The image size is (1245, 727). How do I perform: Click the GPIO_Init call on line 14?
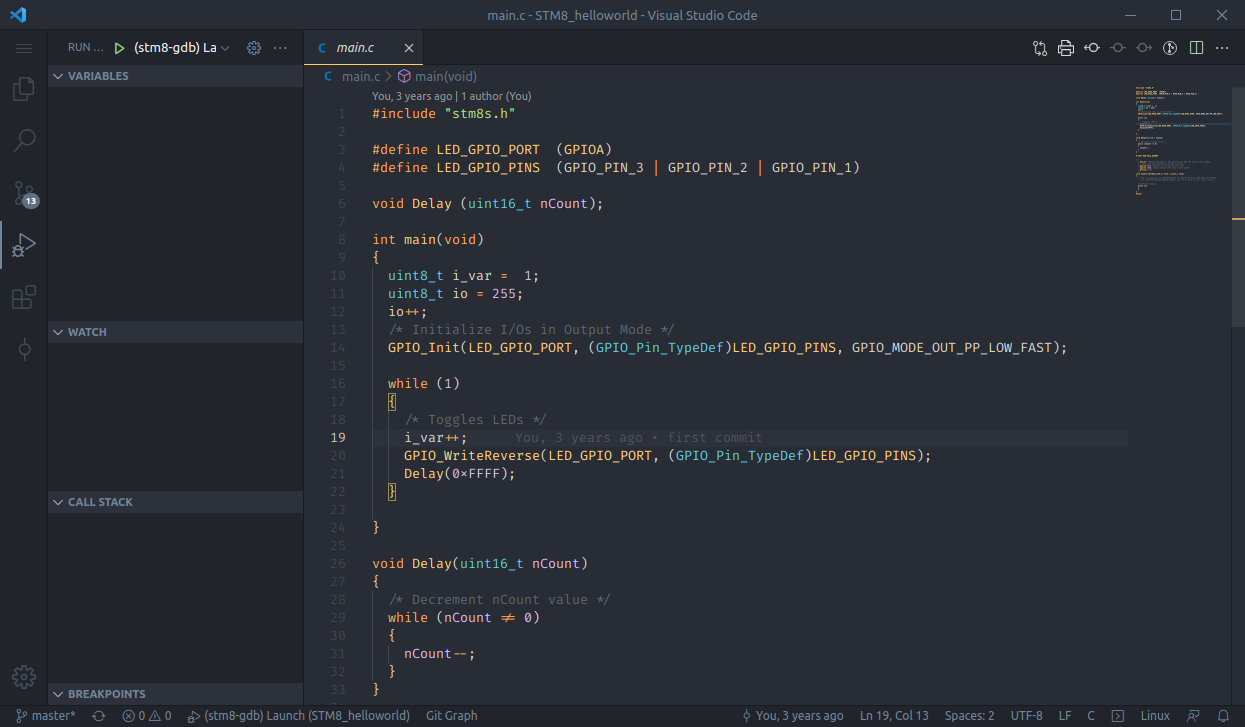(728, 348)
